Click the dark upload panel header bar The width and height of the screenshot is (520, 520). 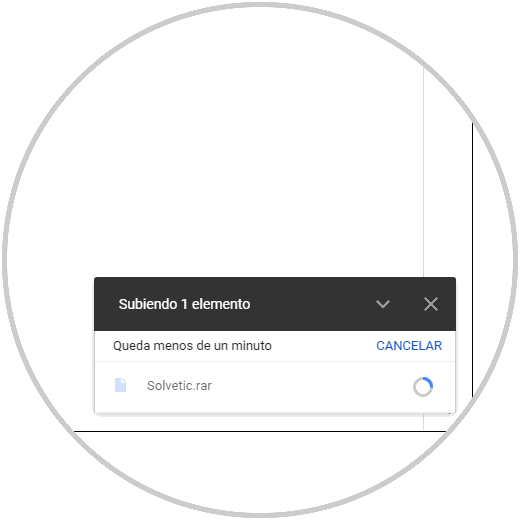(x=275, y=304)
